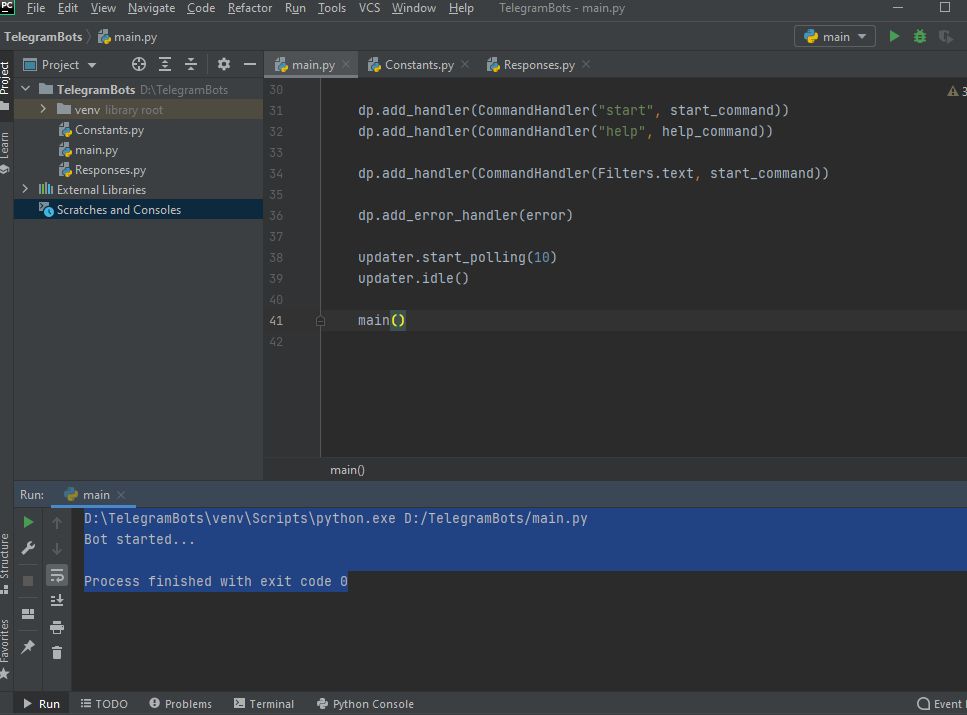Image resolution: width=967 pixels, height=715 pixels.
Task: Toggle scroll to end of console
Action: tap(57, 600)
